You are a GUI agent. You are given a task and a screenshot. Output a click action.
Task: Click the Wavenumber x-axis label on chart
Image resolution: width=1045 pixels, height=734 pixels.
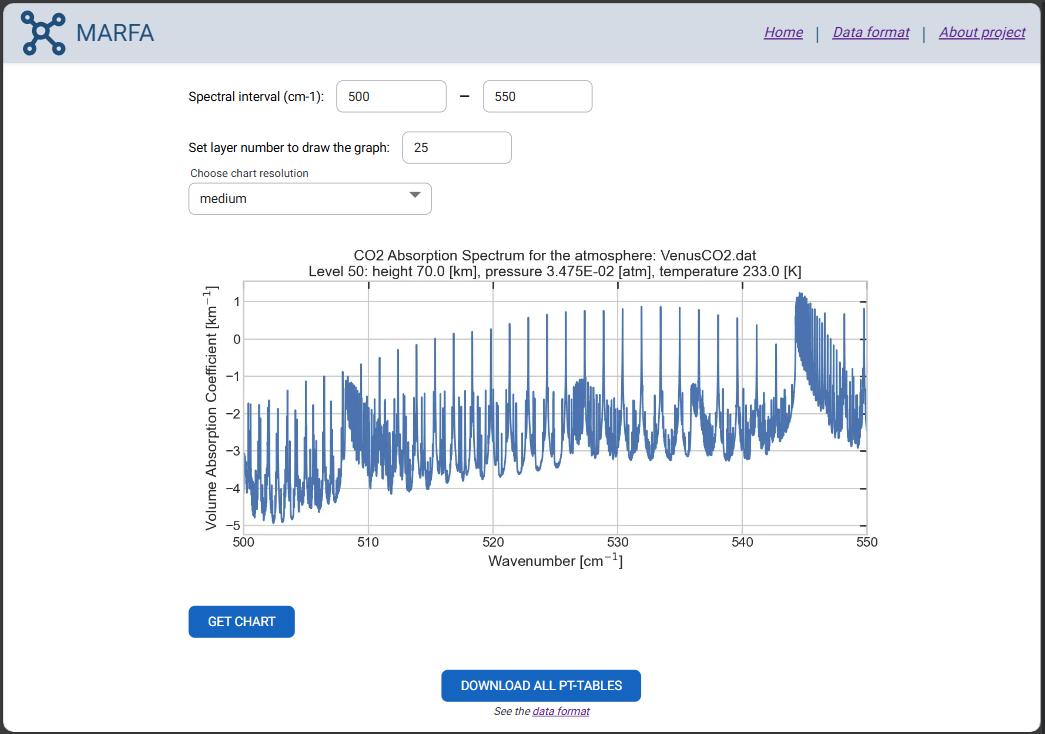click(555, 561)
